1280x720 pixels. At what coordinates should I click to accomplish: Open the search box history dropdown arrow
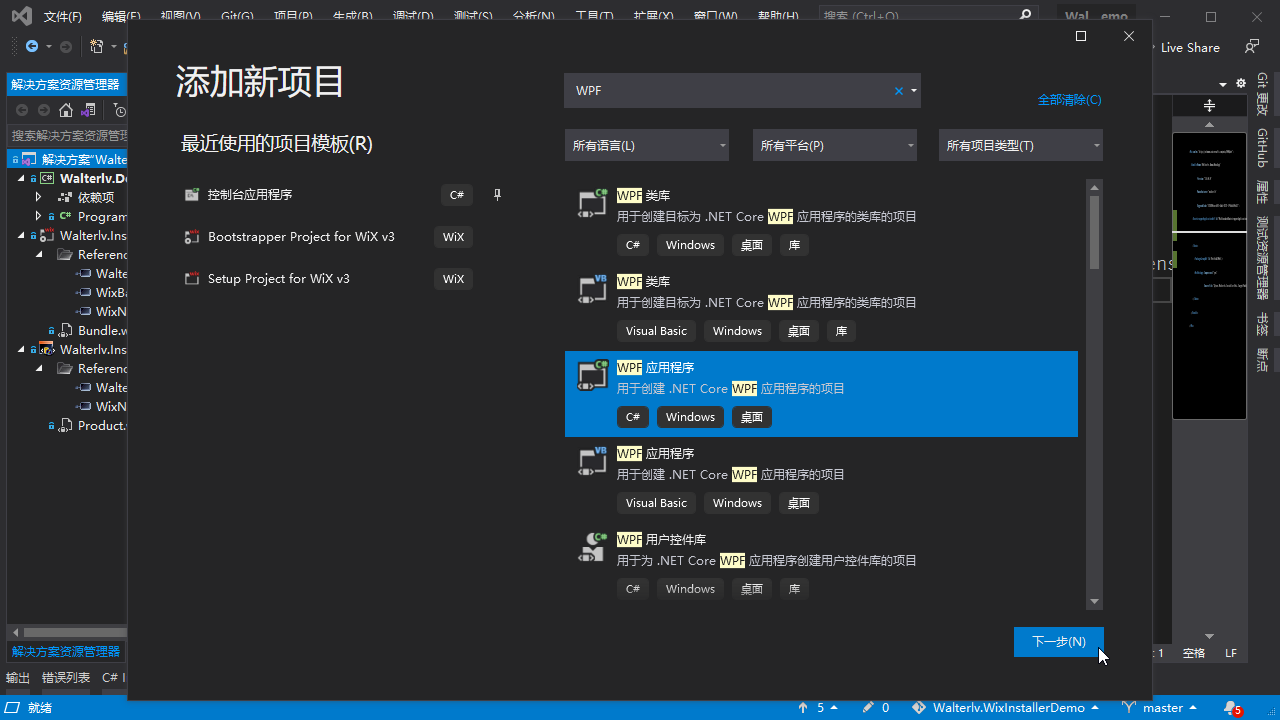pyautogui.click(x=913, y=91)
